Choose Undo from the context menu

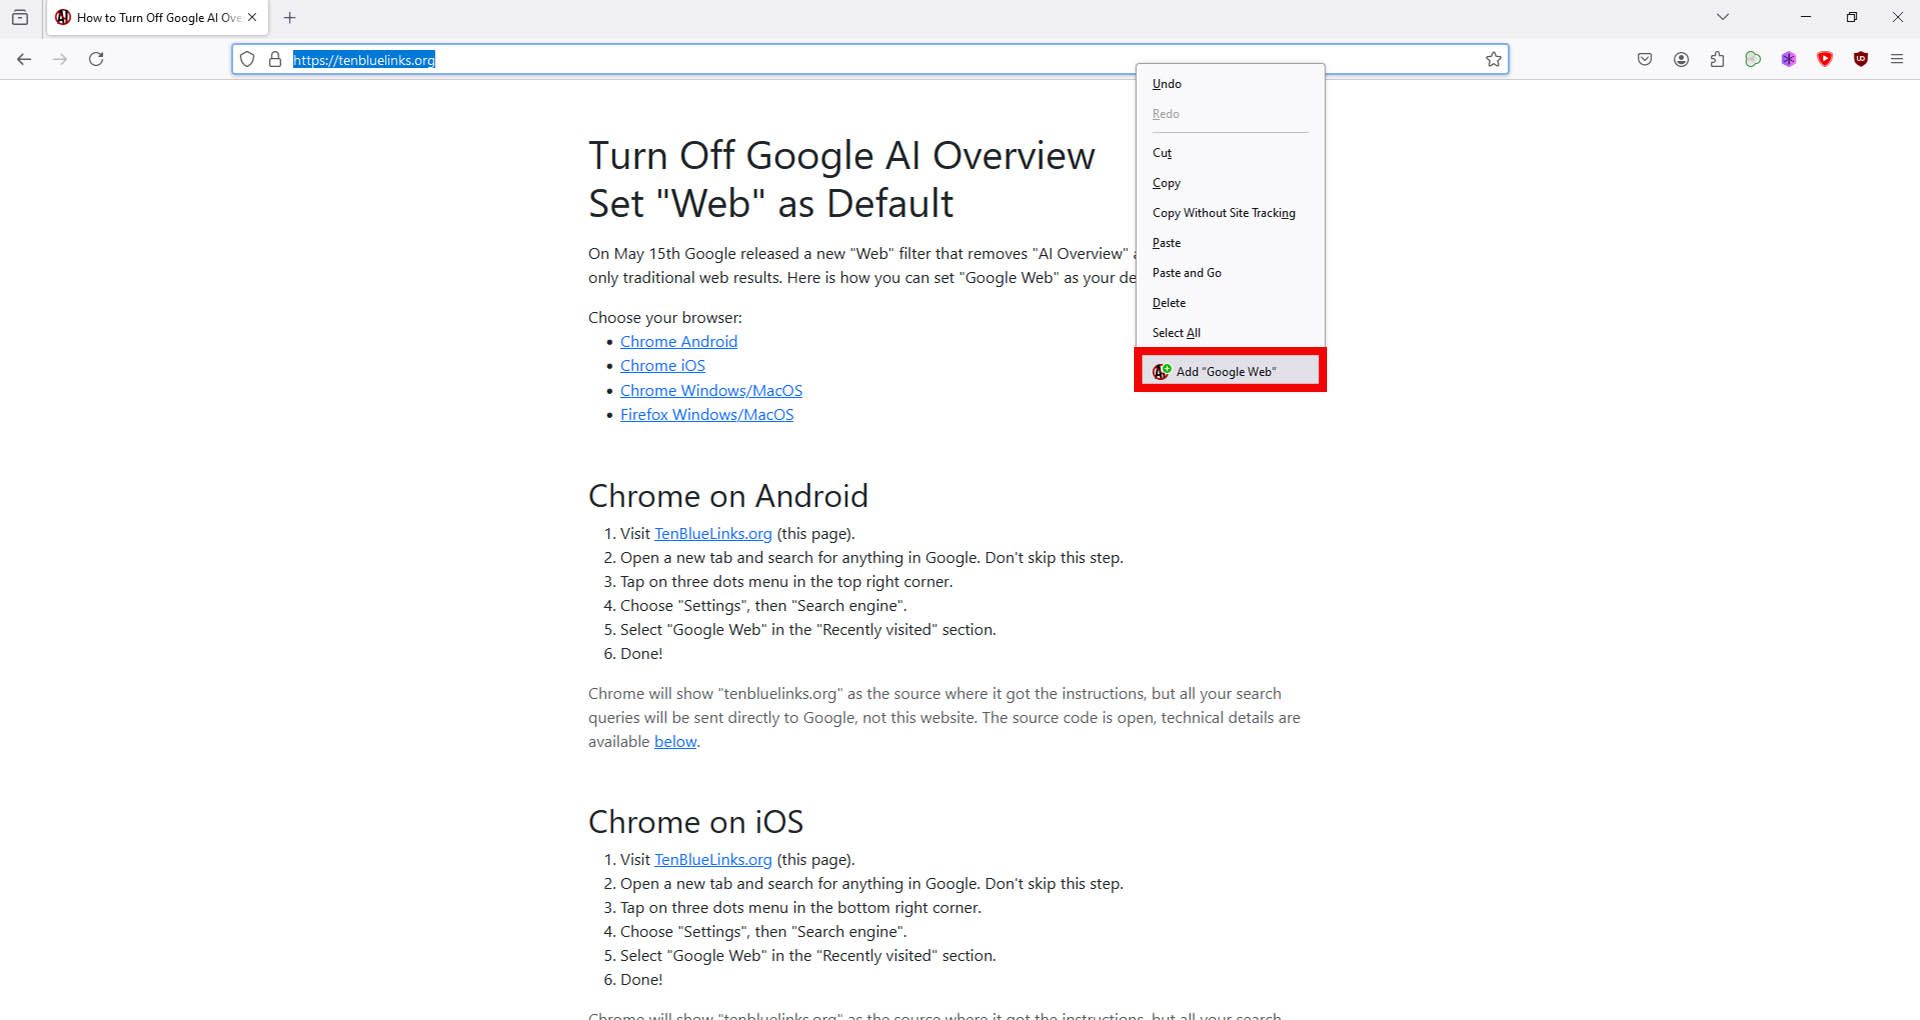pyautogui.click(x=1230, y=84)
